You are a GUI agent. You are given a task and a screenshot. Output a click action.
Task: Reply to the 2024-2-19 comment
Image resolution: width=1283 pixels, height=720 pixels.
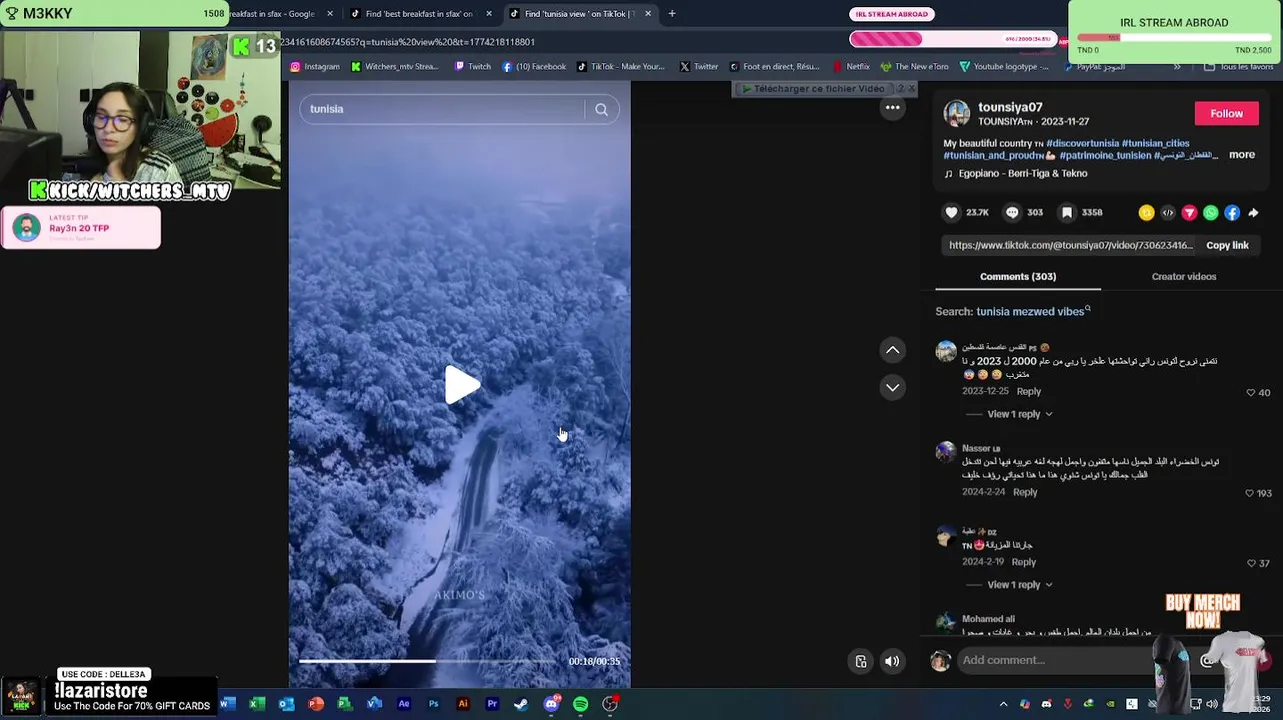[1023, 562]
